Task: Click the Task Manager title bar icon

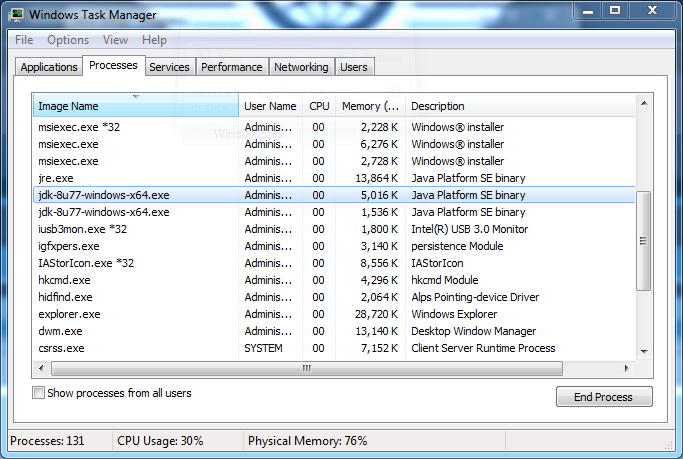Action: click(x=17, y=15)
